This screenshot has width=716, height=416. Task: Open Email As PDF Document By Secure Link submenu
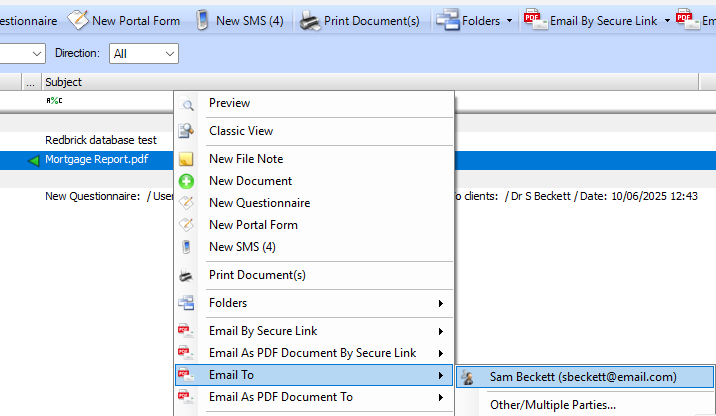click(312, 353)
